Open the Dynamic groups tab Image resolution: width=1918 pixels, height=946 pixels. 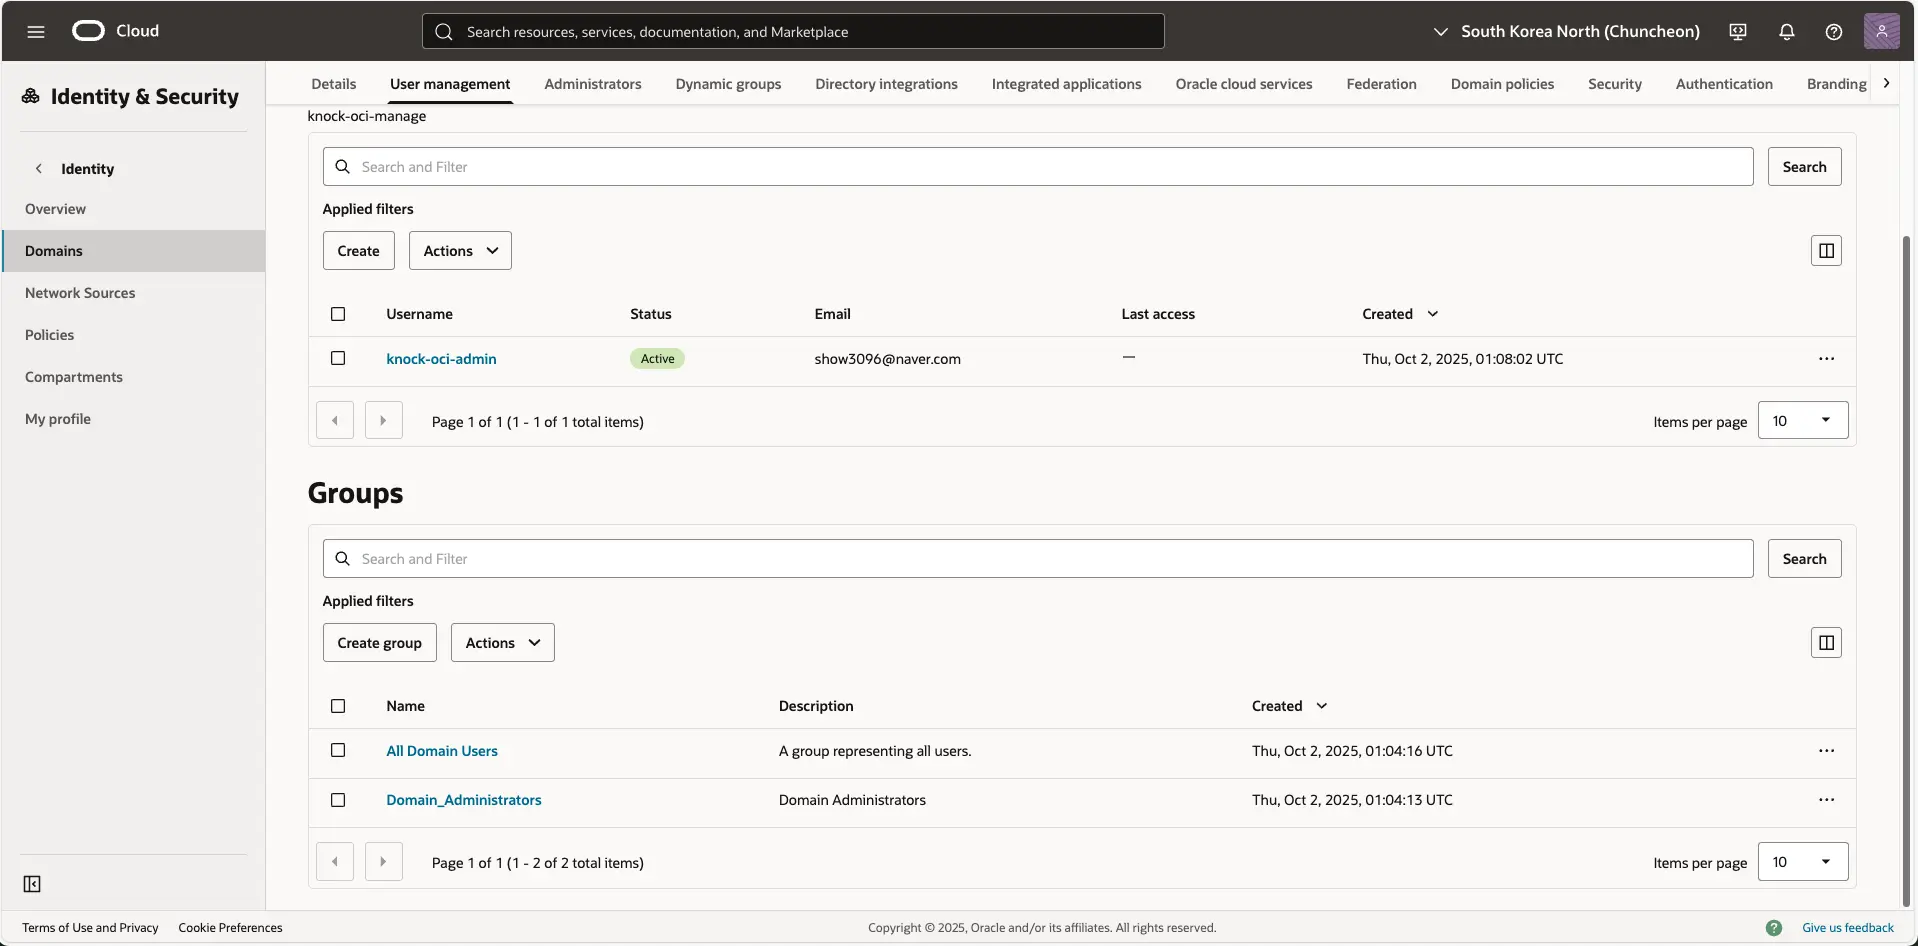click(x=728, y=84)
